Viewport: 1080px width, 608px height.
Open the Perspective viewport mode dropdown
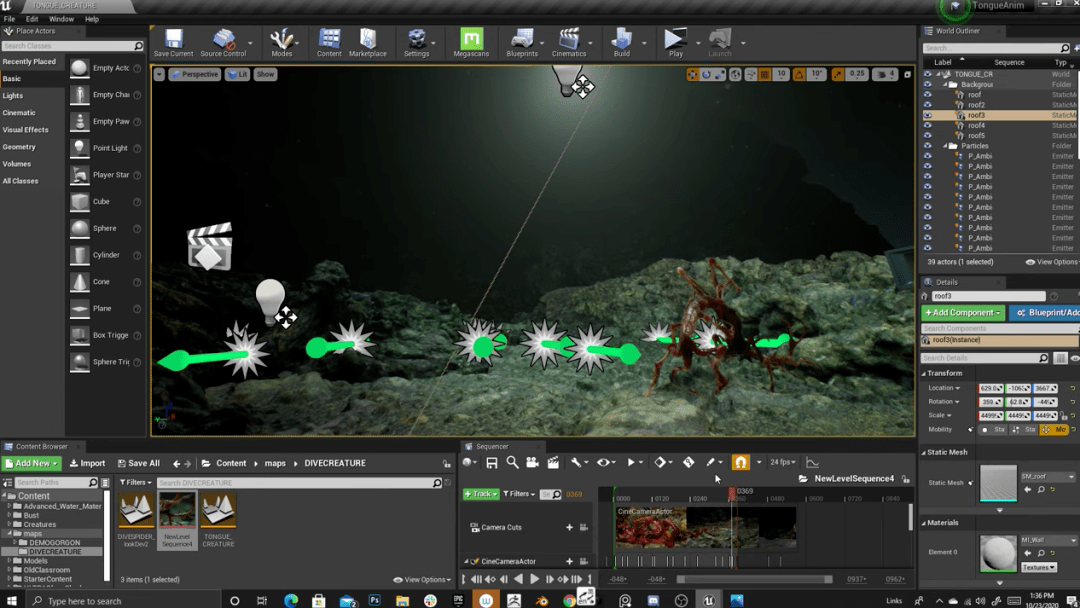pyautogui.click(x=194, y=74)
